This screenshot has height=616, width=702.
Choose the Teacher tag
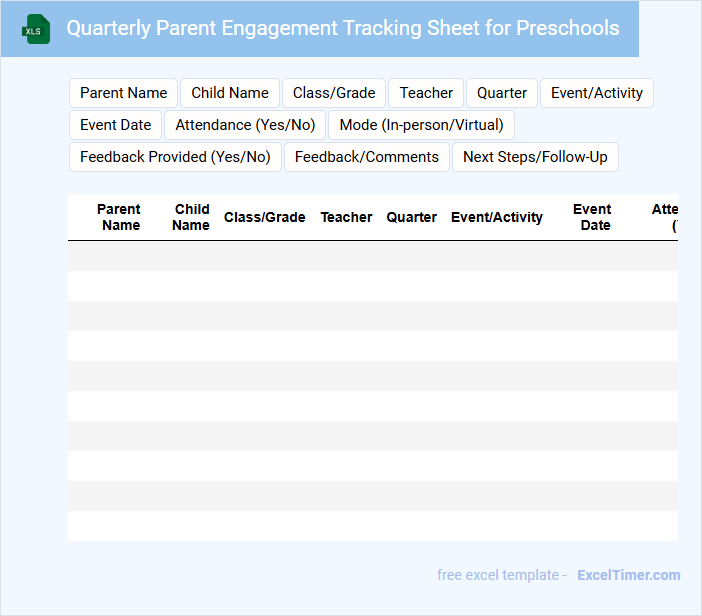pyautogui.click(x=426, y=93)
